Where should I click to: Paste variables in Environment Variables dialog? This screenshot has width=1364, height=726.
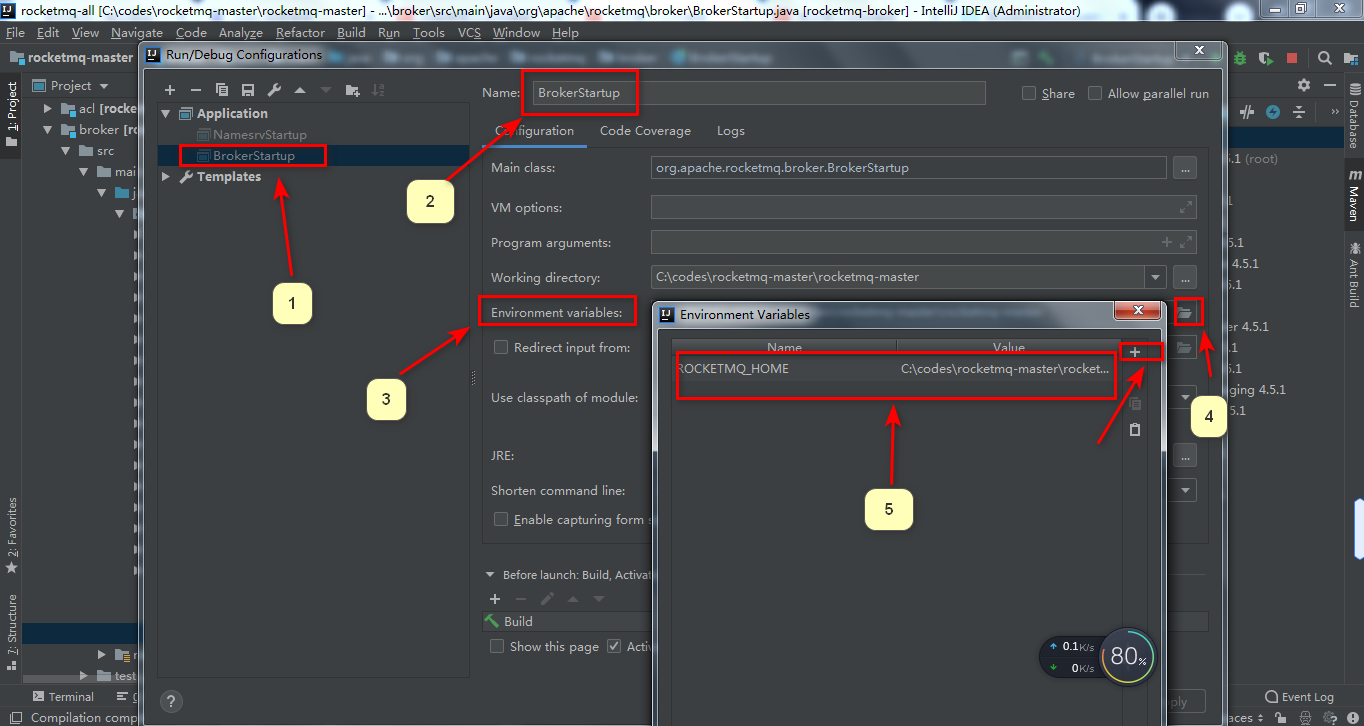1135,430
